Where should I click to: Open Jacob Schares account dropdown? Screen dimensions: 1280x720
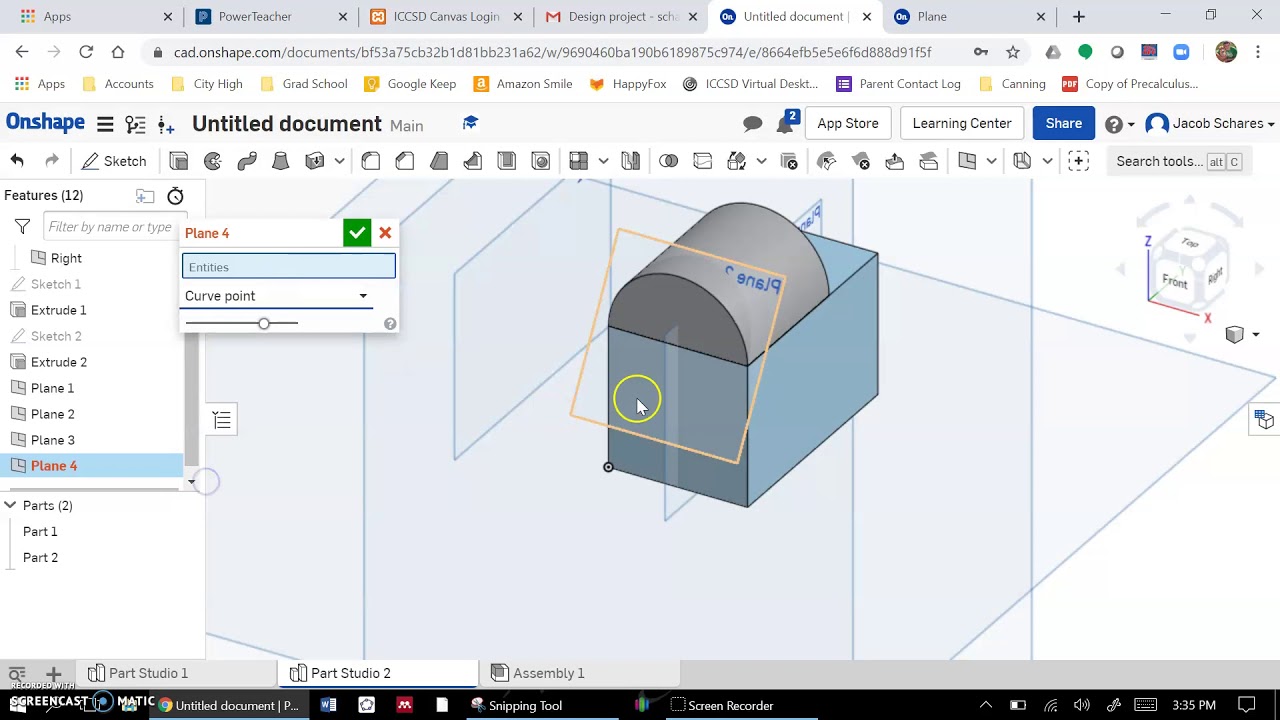point(1210,124)
